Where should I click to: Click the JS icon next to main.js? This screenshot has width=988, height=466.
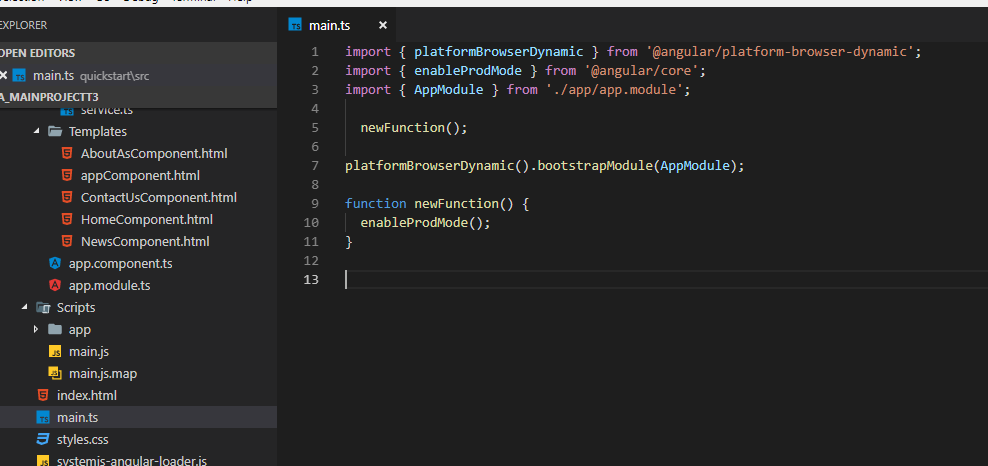coord(55,352)
